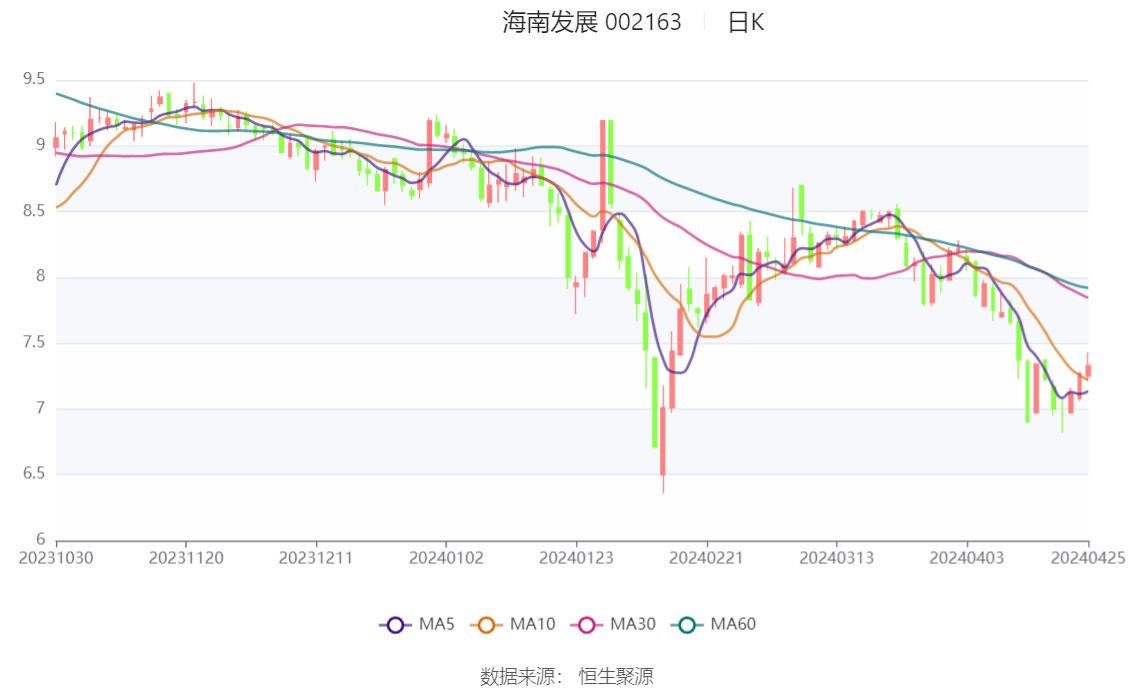
Task: Toggle the MA5 legend series
Action: pos(417,625)
